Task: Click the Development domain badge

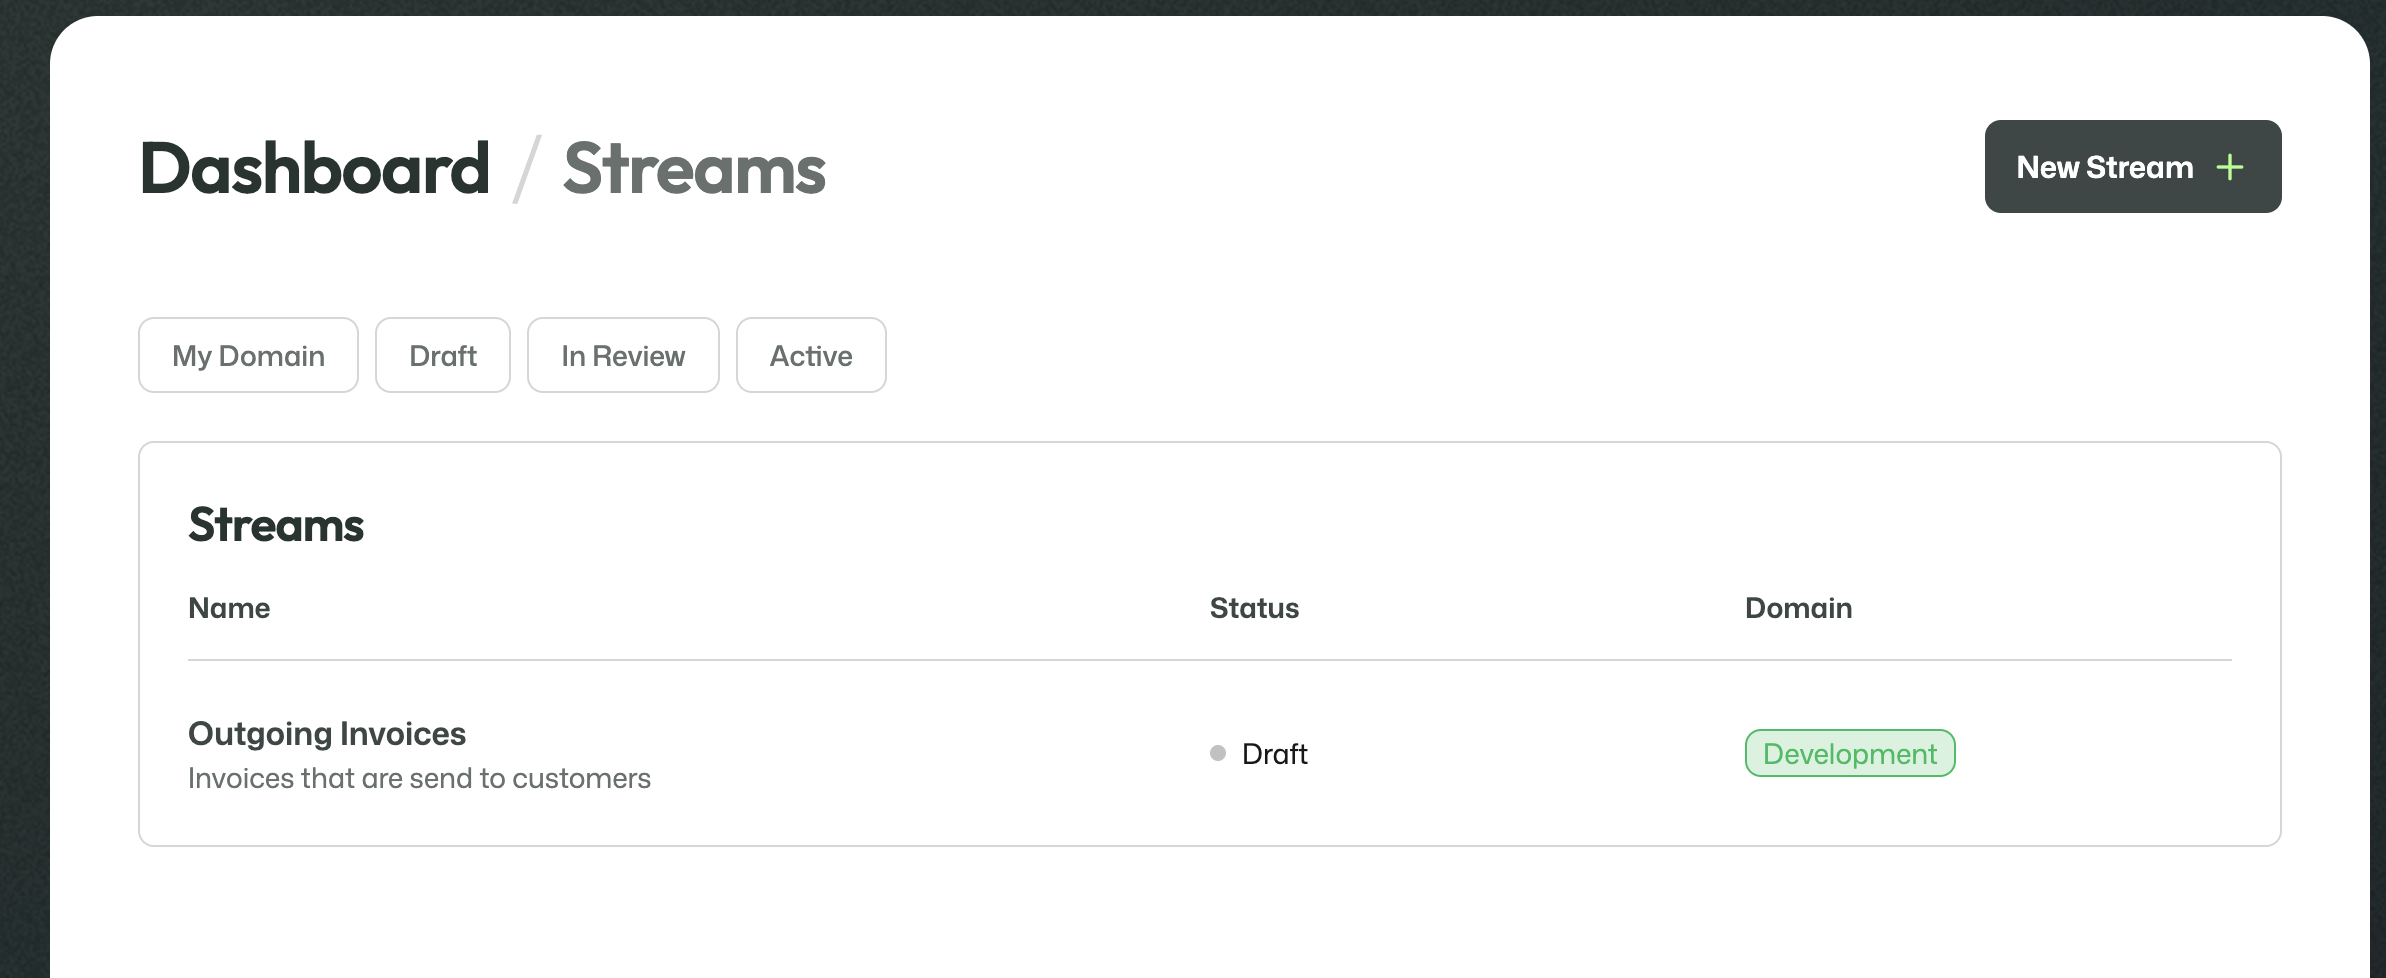Action: tap(1850, 753)
